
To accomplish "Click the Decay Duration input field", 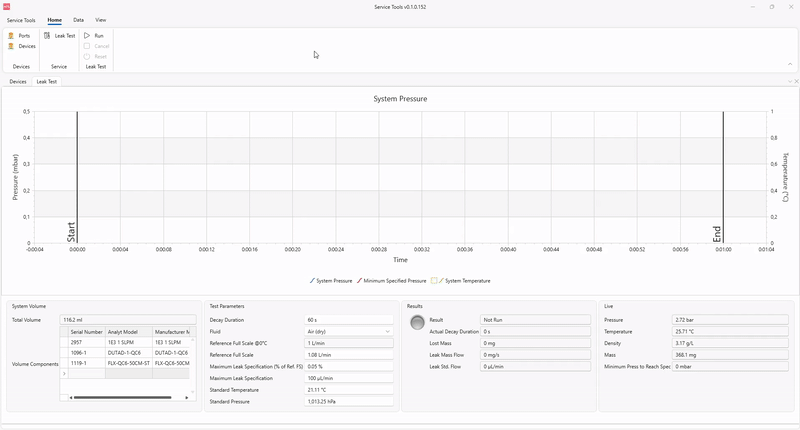I will 349,320.
